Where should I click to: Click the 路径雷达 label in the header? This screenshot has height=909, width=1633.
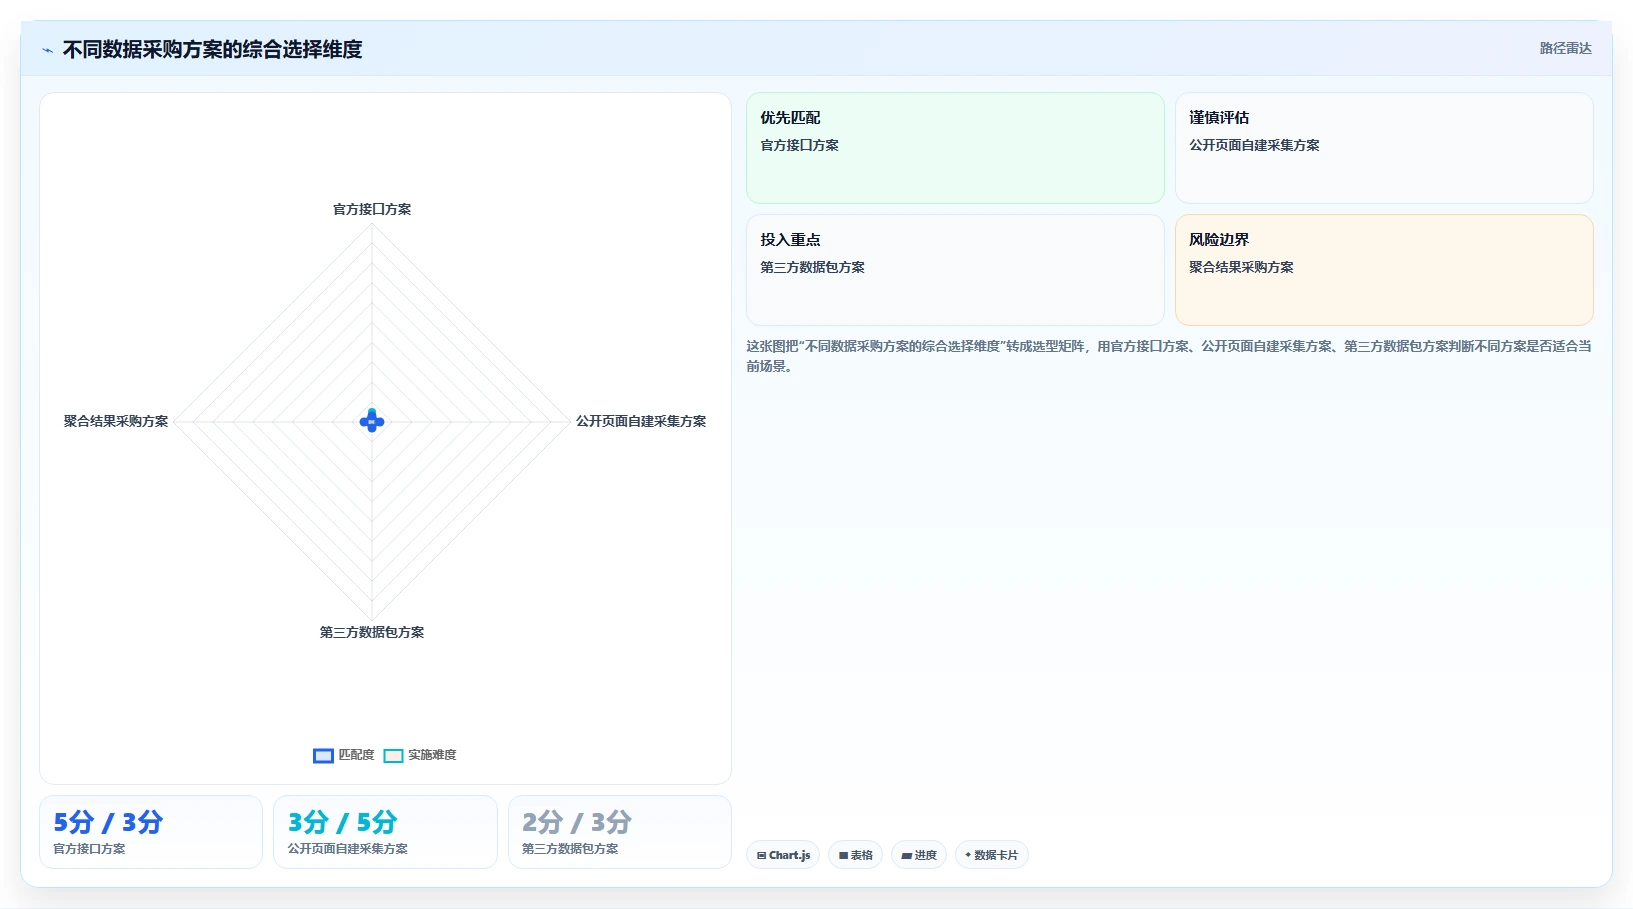(x=1565, y=48)
